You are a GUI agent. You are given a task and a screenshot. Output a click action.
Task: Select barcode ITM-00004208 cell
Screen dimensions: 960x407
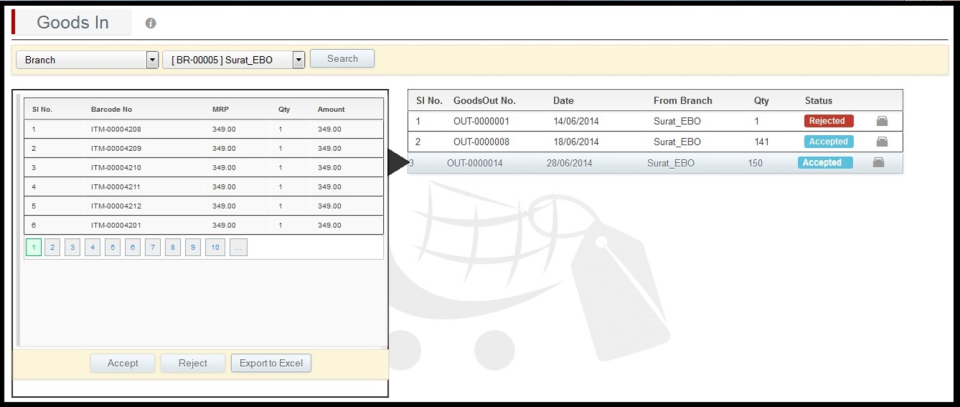[x=116, y=129]
